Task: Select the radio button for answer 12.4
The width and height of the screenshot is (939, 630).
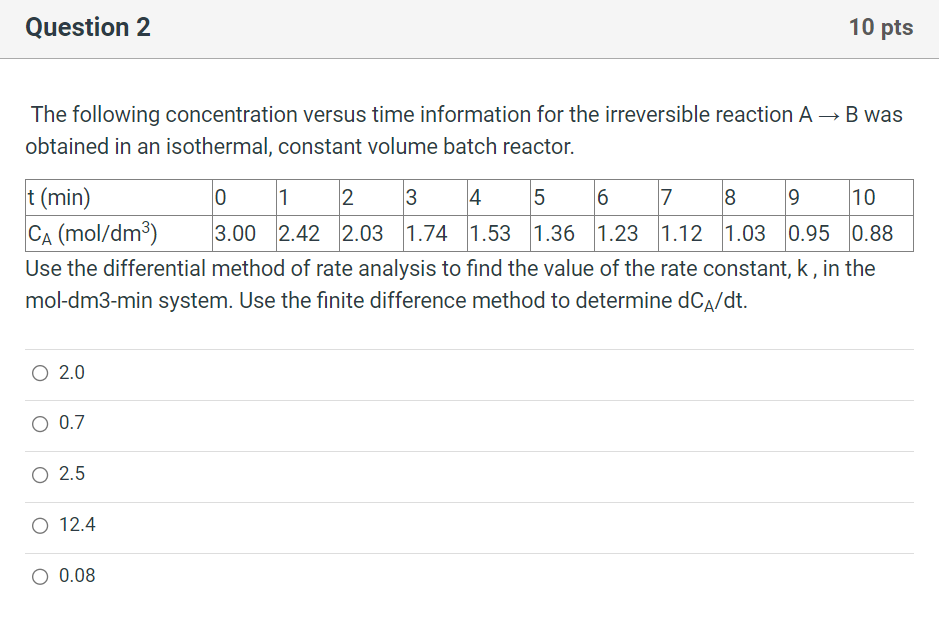Action: pyautogui.click(x=40, y=525)
